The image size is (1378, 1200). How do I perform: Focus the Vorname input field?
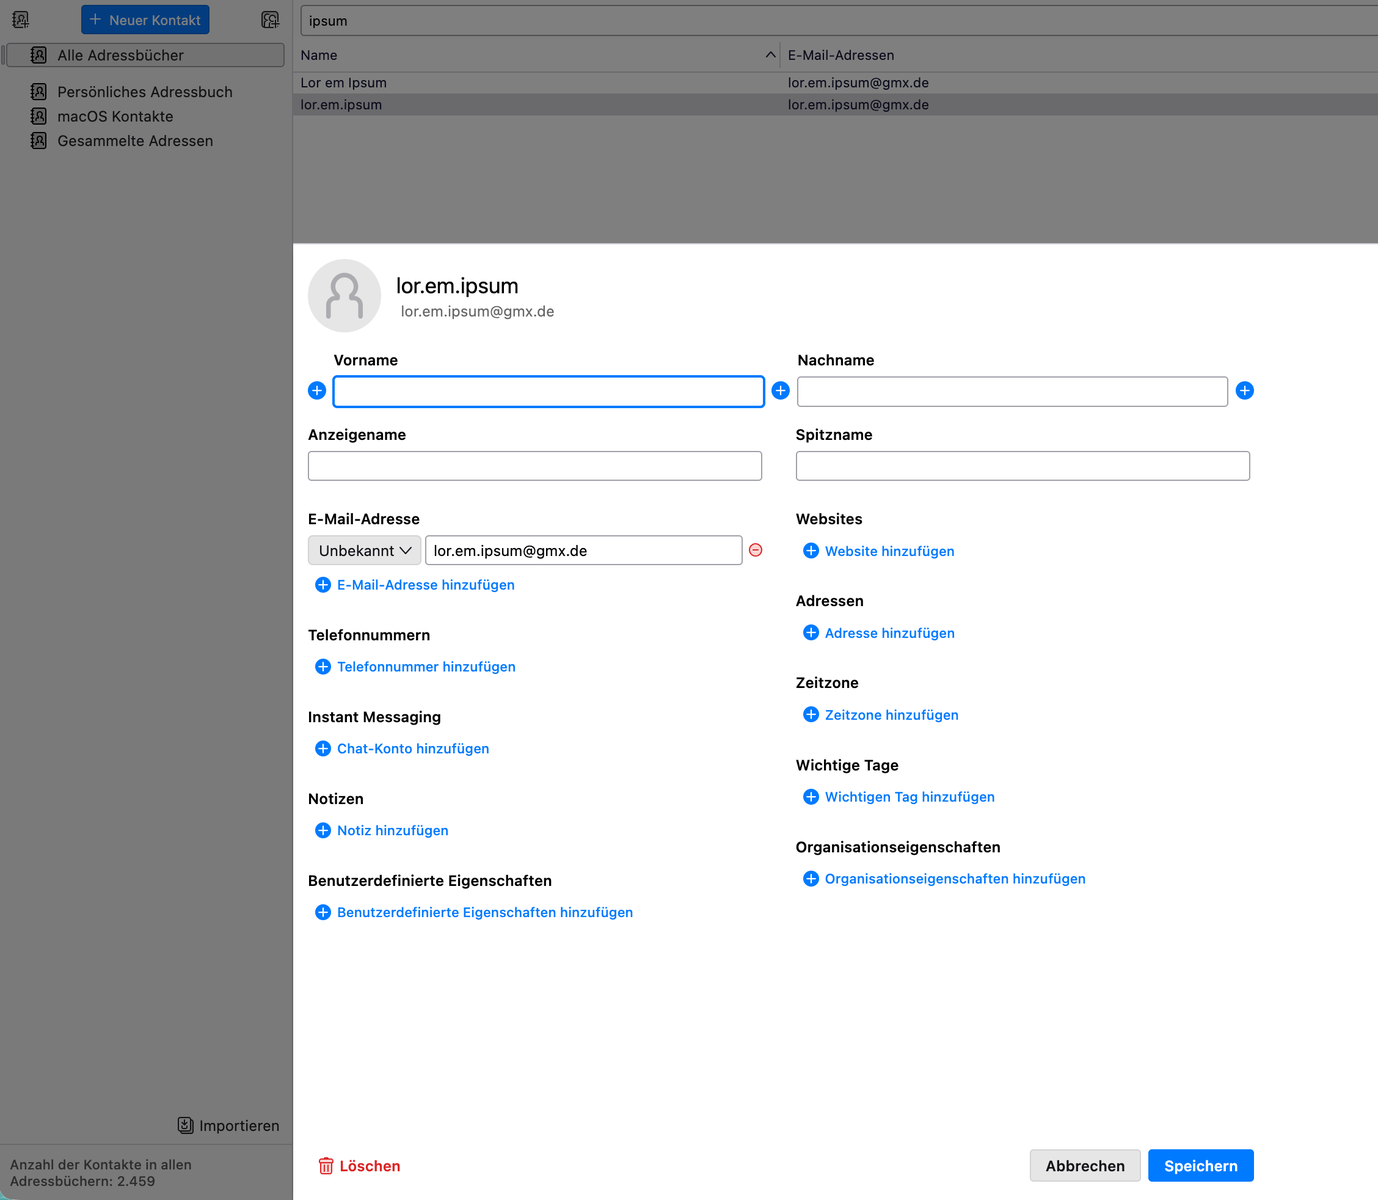coord(549,392)
